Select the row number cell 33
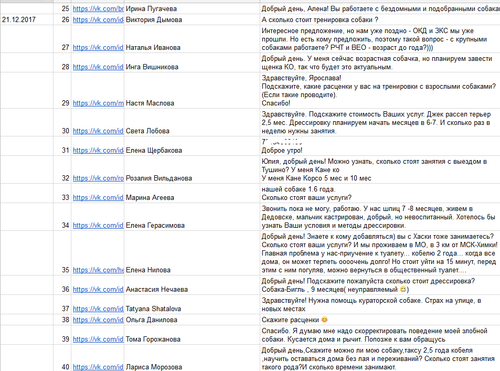The height and width of the screenshot is (371, 500). [x=62, y=193]
